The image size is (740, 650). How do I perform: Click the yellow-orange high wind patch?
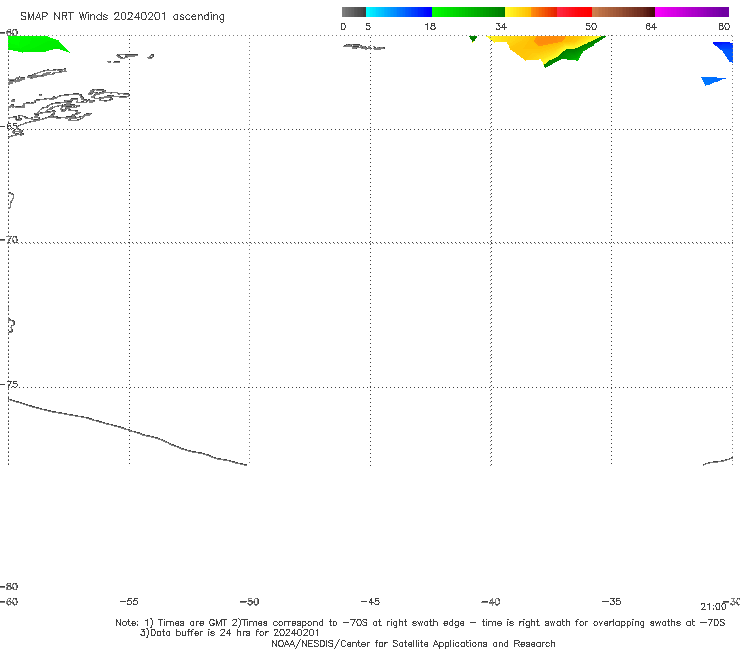pos(538,47)
